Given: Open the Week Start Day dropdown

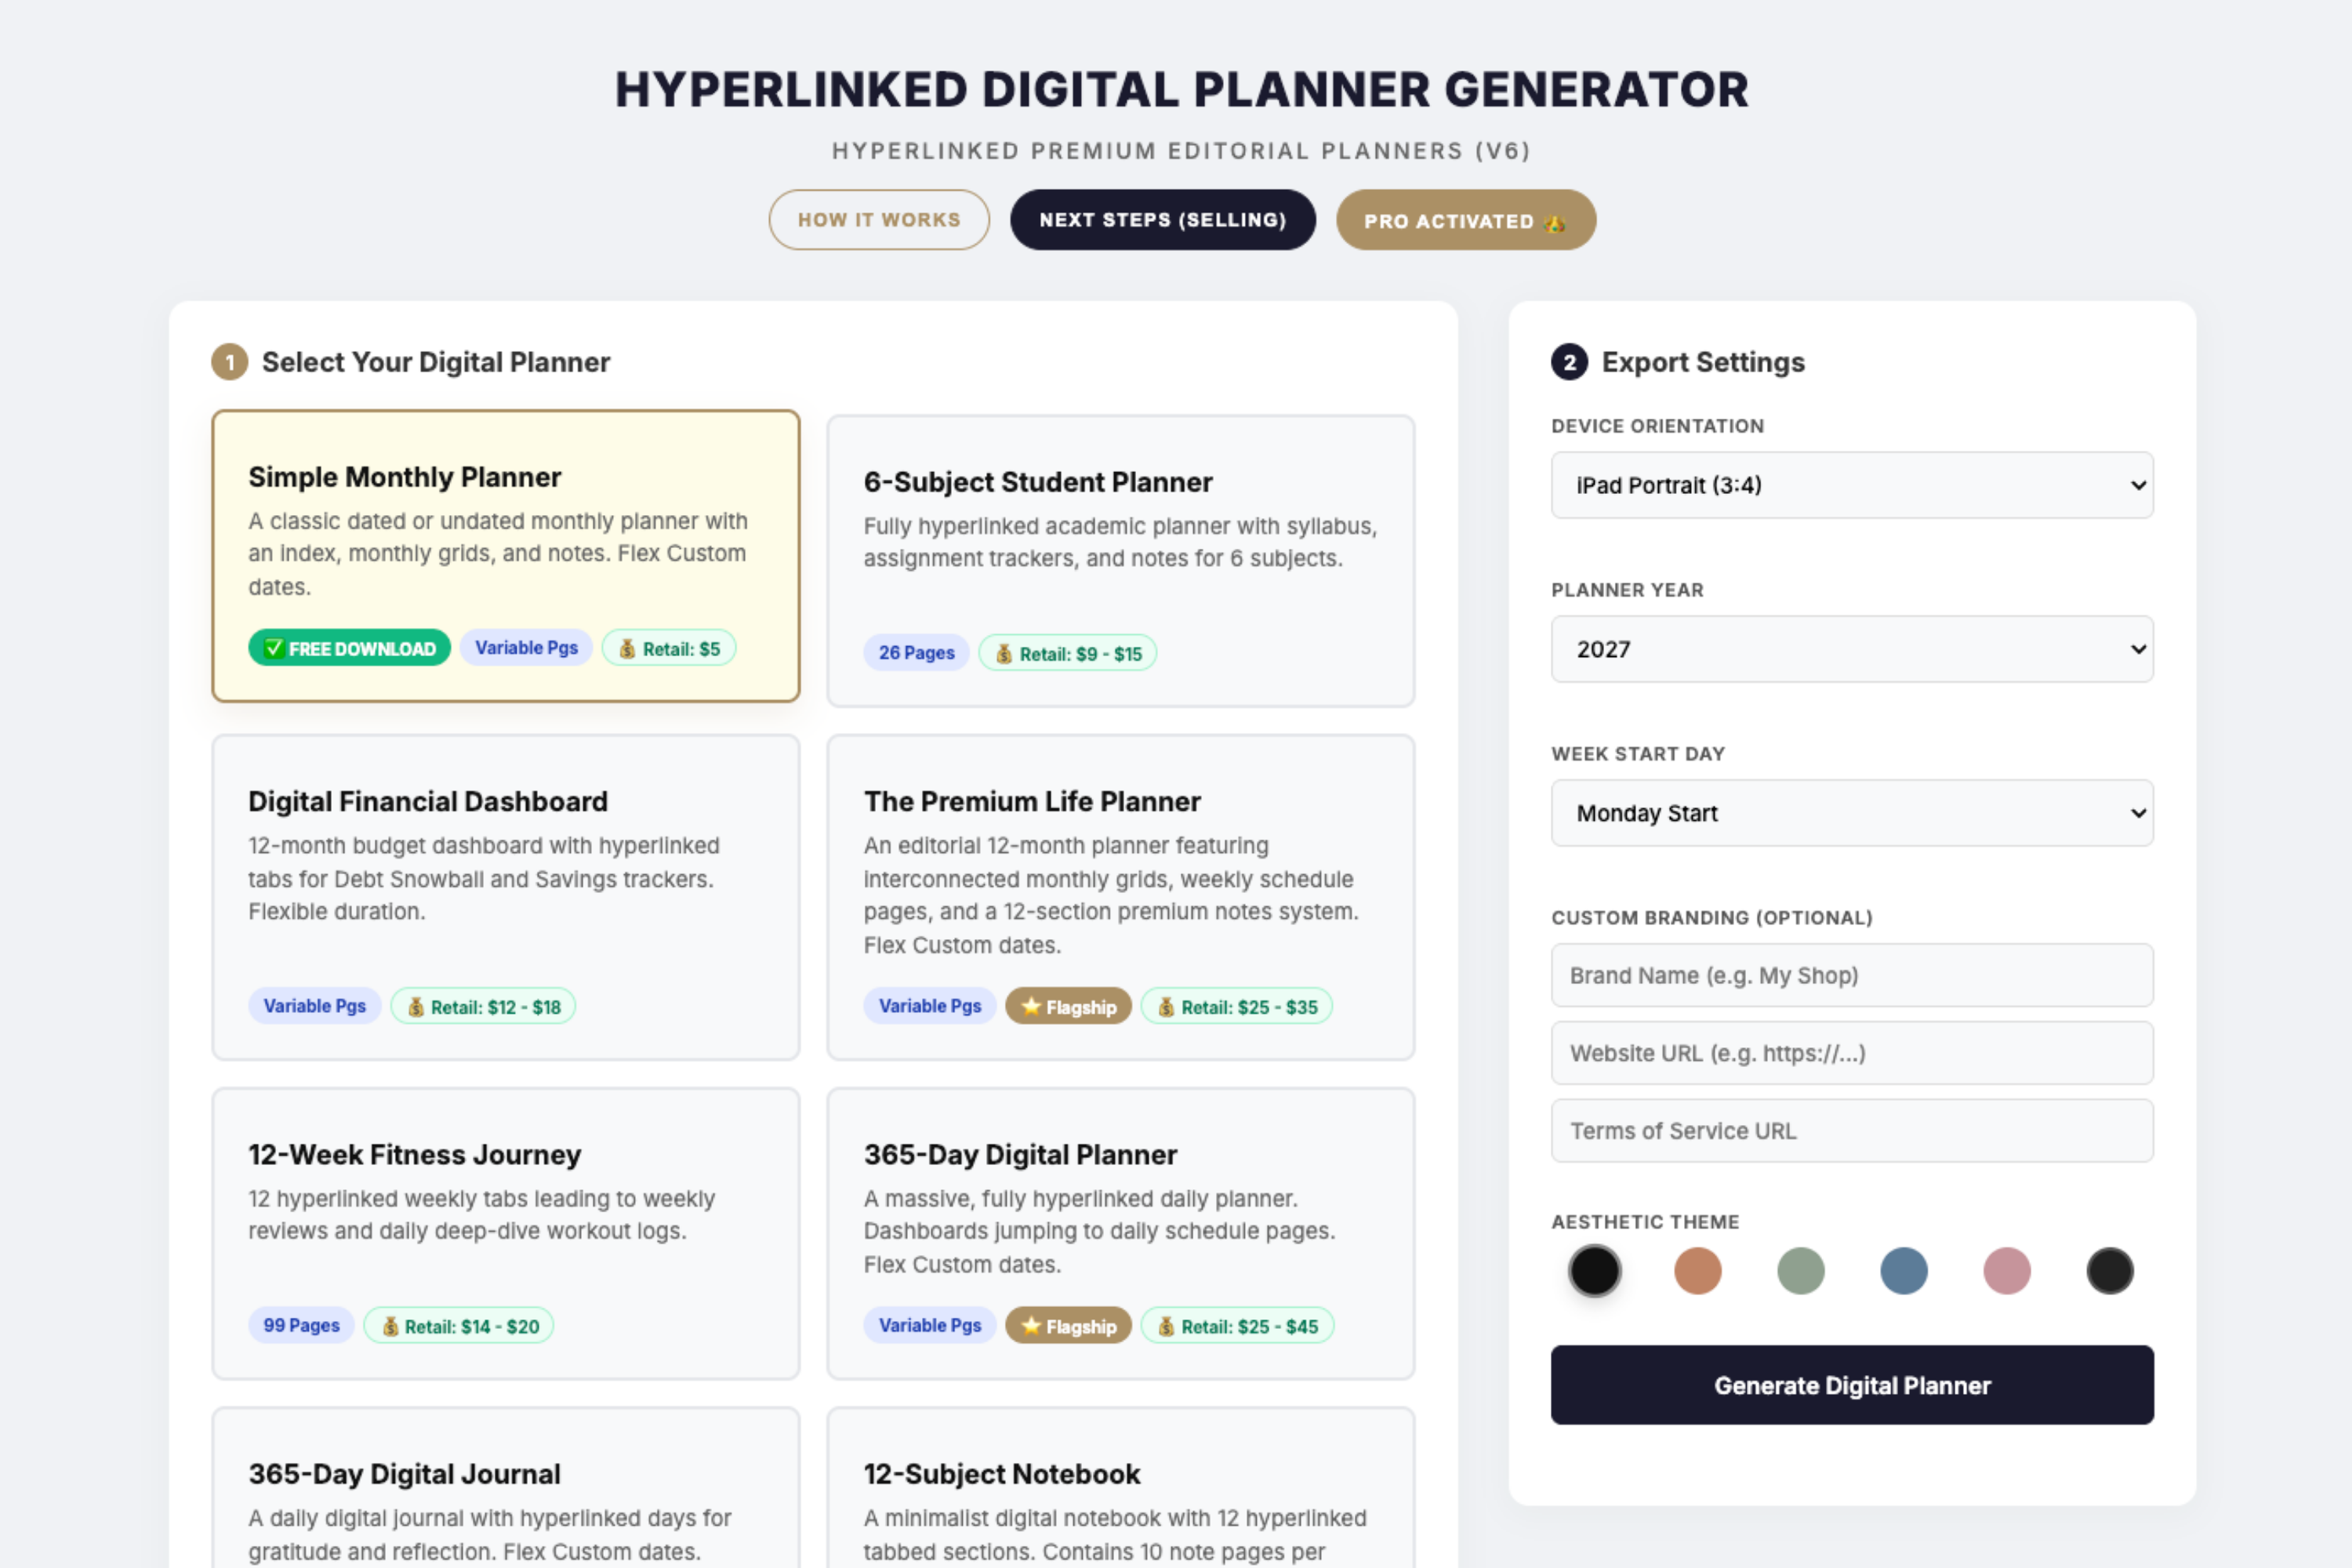Looking at the screenshot, I should click(x=1852, y=813).
